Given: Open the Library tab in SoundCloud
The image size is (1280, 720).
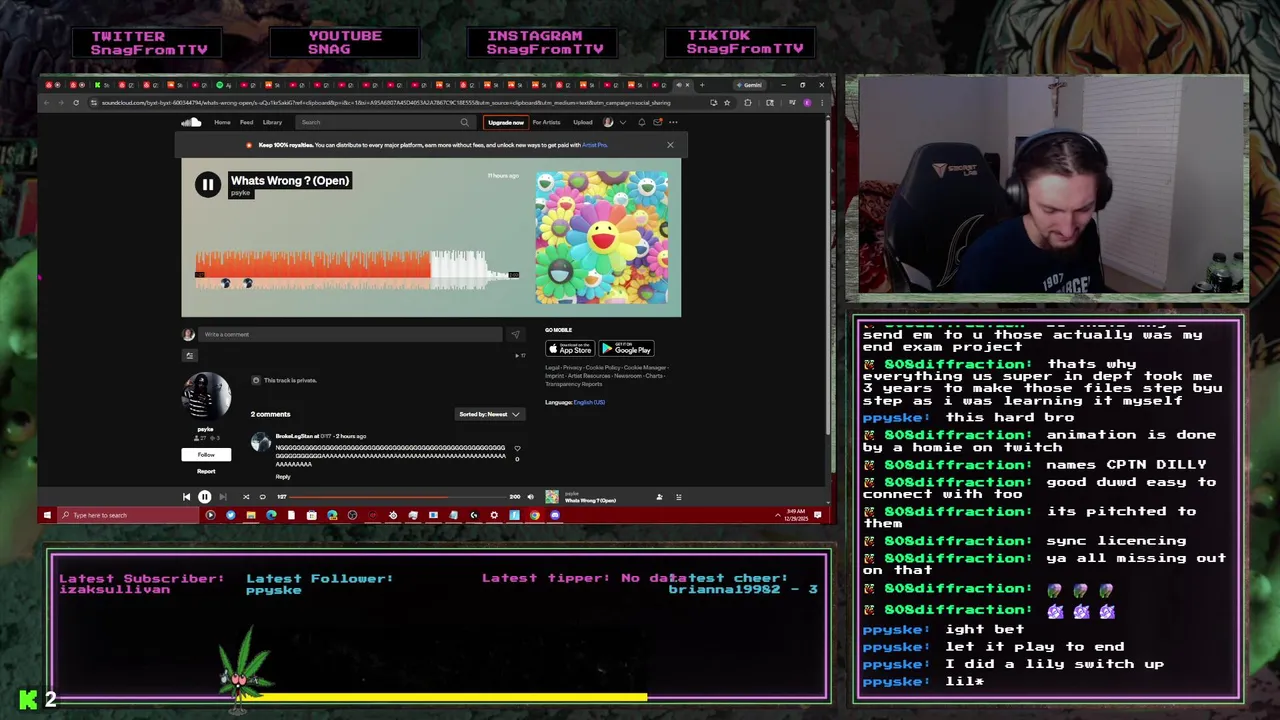Looking at the screenshot, I should point(272,122).
